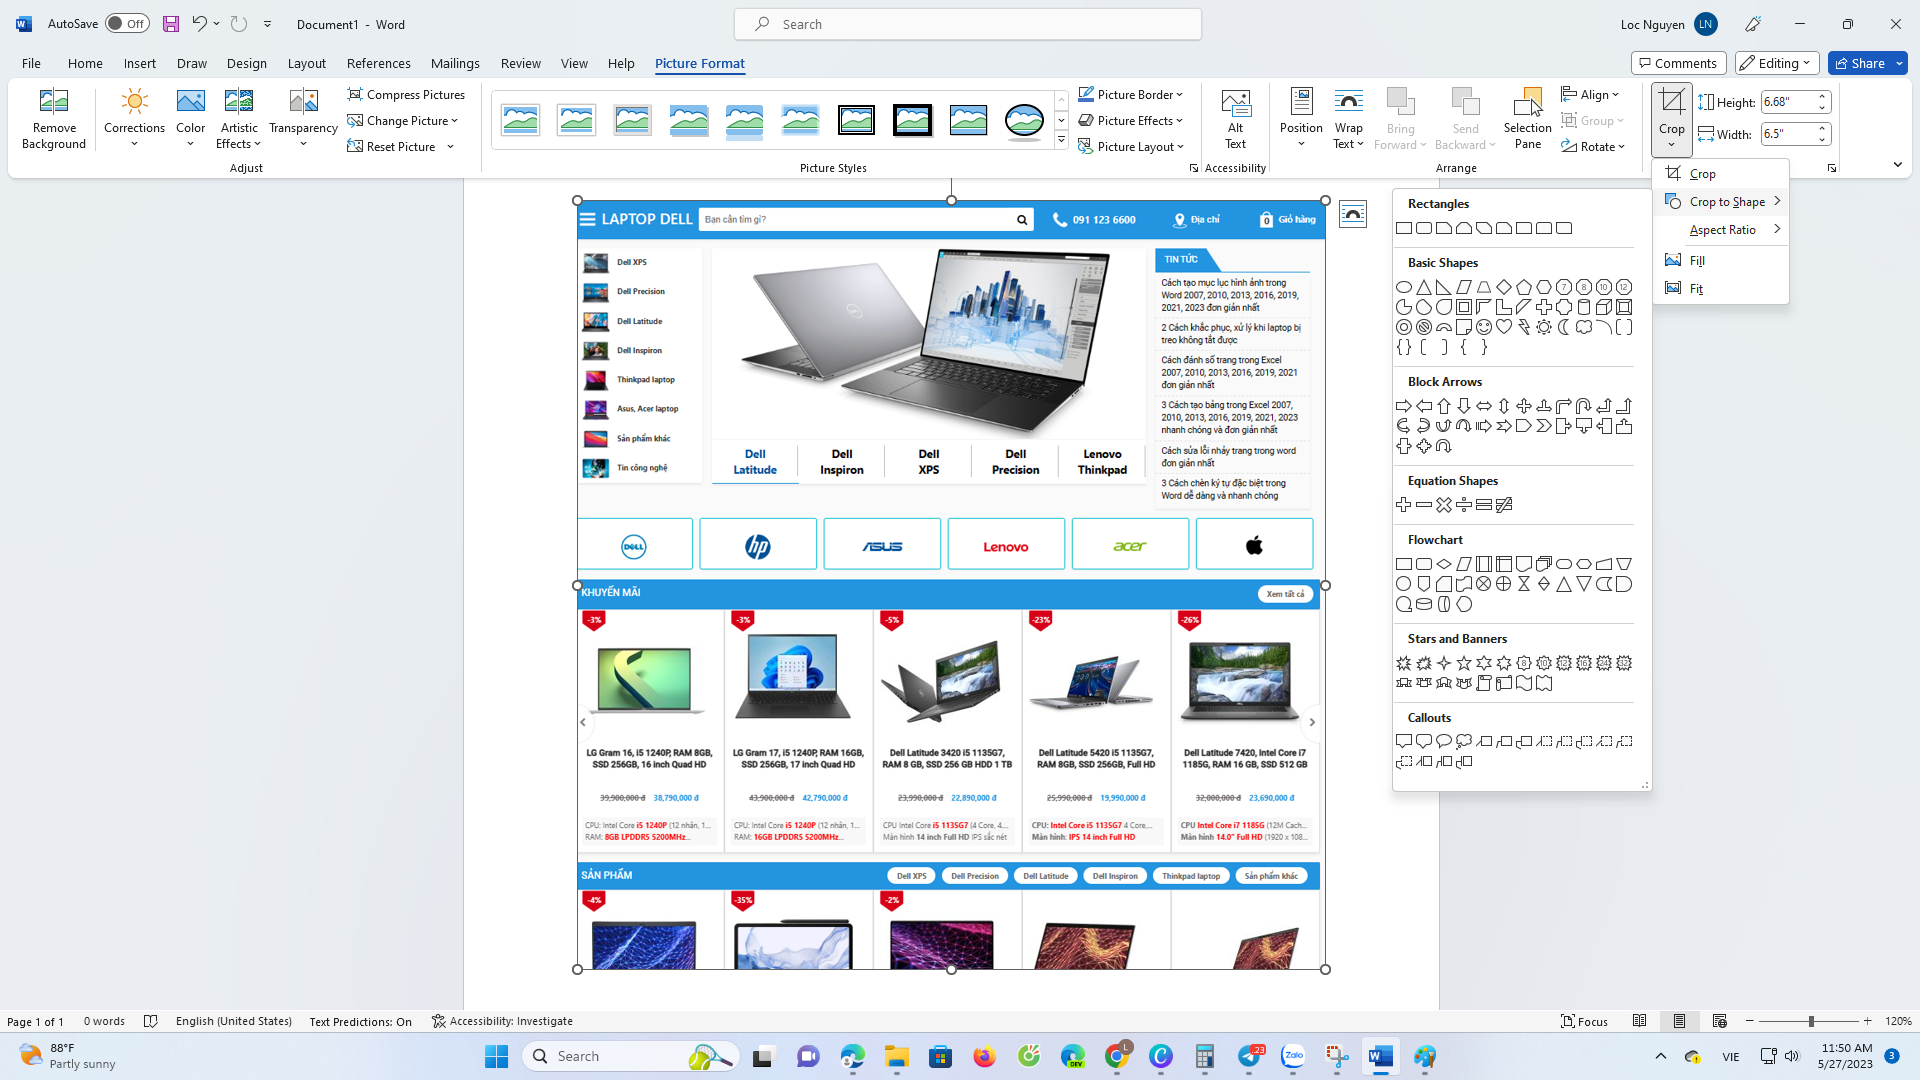Image resolution: width=1920 pixels, height=1080 pixels.
Task: Click the Crop tool icon in ribbon
Action: point(1671,101)
